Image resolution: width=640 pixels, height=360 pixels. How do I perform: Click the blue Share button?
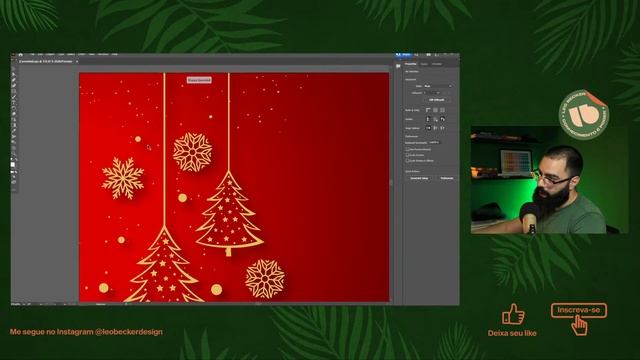(404, 55)
